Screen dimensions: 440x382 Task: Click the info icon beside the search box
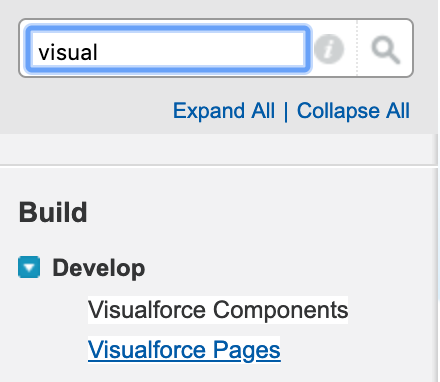pyautogui.click(x=329, y=49)
